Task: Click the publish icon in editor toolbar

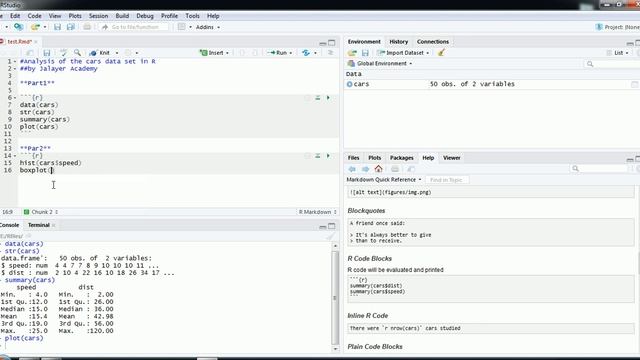Action: click(306, 53)
